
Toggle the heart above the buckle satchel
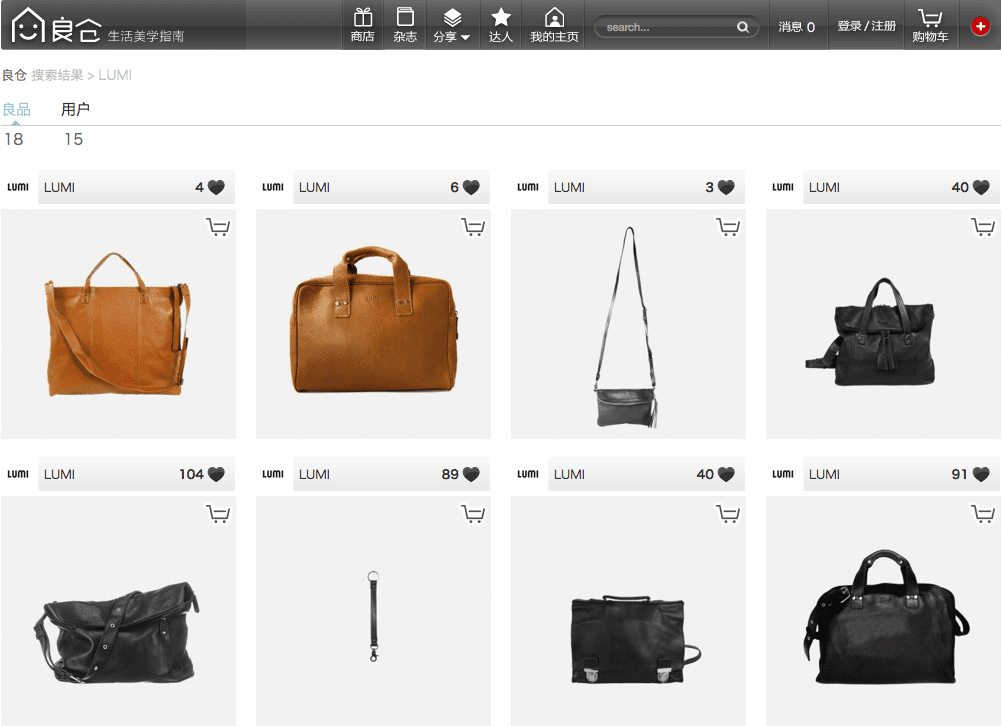click(x=726, y=474)
